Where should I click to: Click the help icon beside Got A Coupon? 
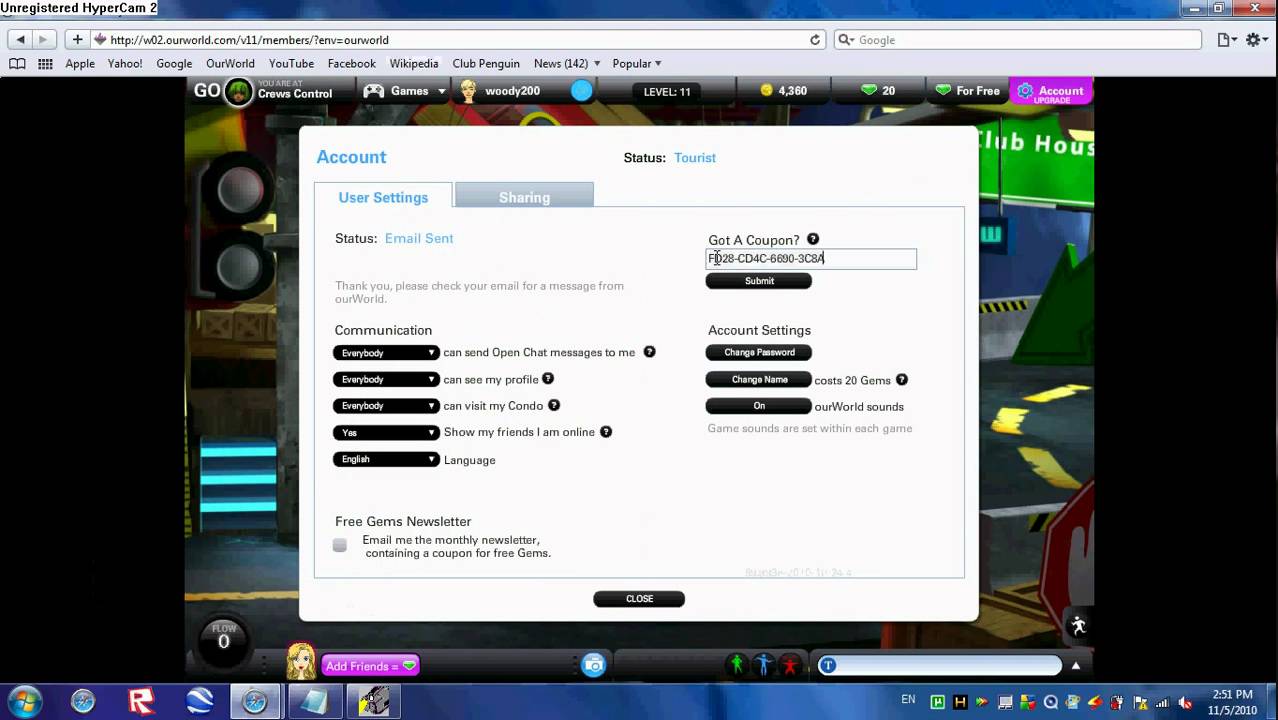coord(813,239)
